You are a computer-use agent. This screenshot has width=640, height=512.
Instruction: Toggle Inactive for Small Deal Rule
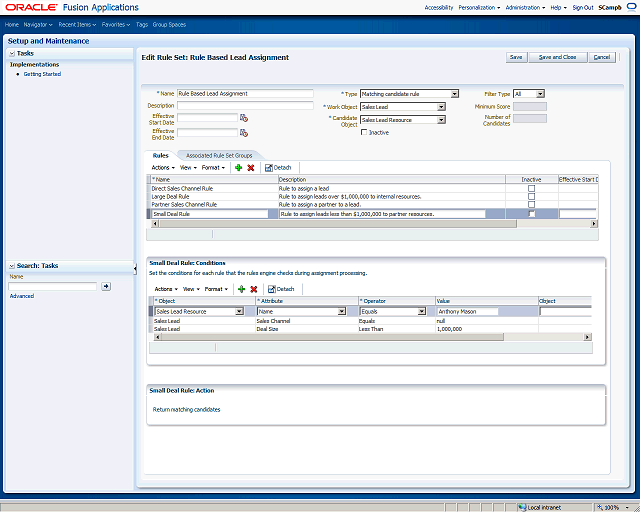[531, 214]
